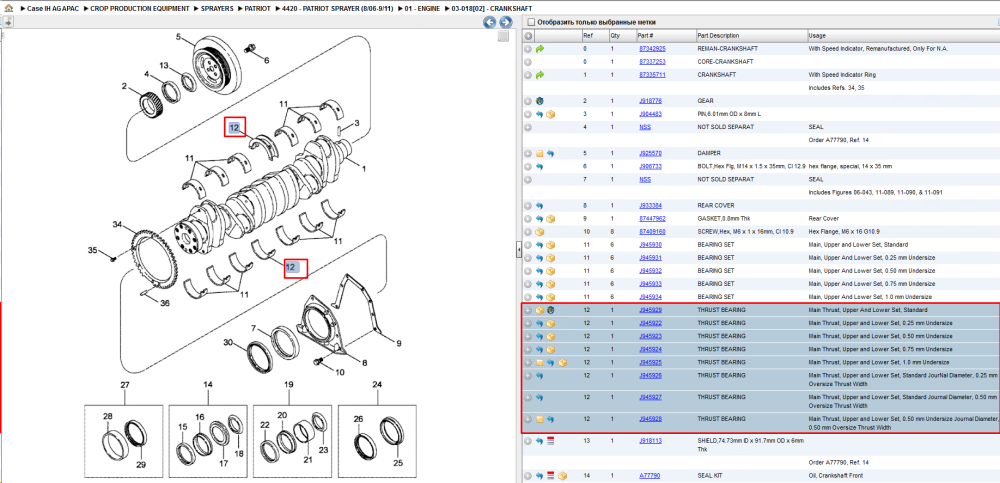The width and height of the screenshot is (1000, 483).
Task: Collapse parts panel using center splitter arrow
Action: click(518, 249)
